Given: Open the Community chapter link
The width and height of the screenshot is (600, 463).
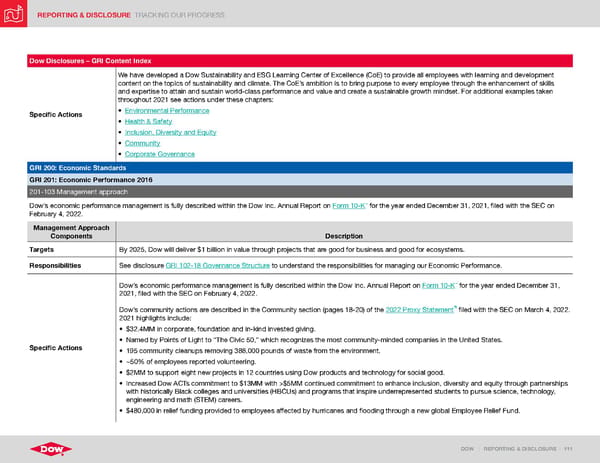Looking at the screenshot, I should [142, 143].
